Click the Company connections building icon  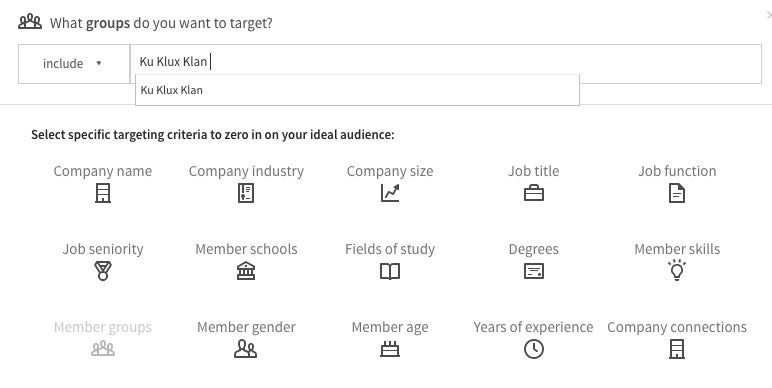click(x=677, y=349)
